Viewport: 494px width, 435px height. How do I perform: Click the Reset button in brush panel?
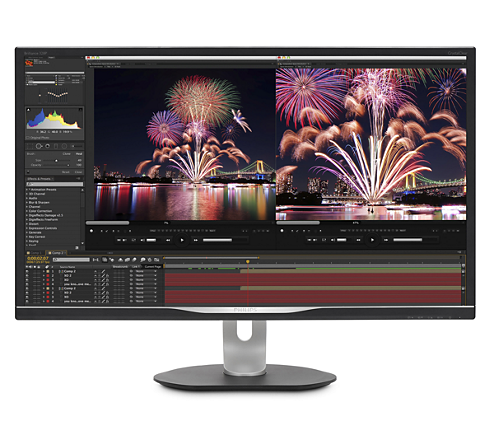click(x=66, y=172)
